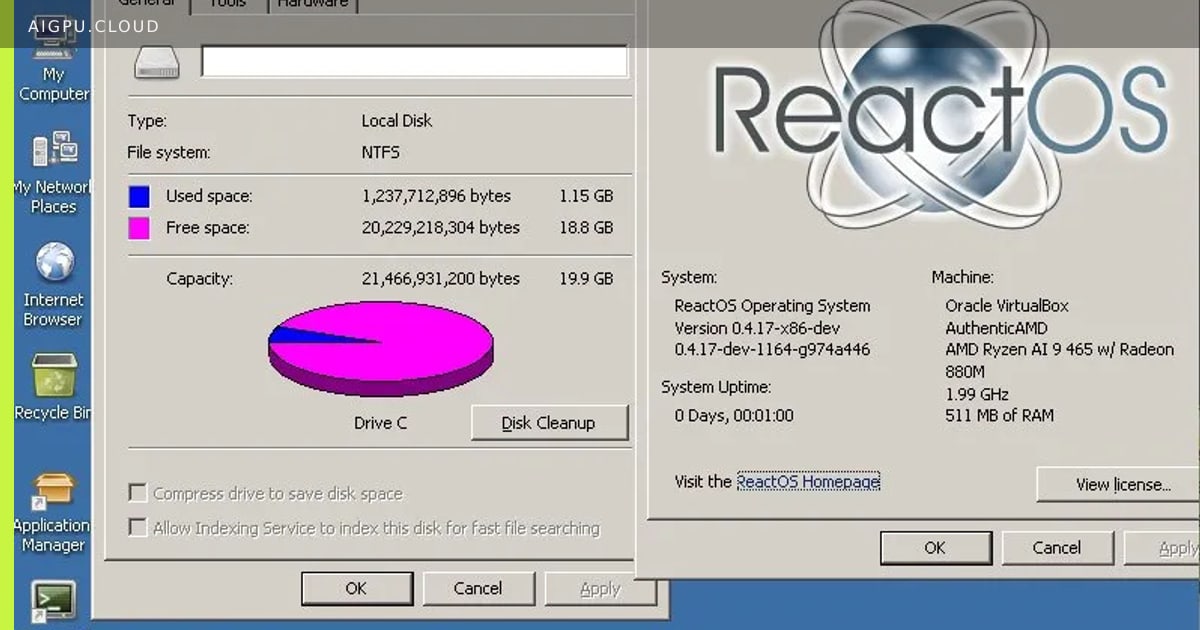Image resolution: width=1200 pixels, height=630 pixels.
Task: Click '0 Days, 00:01:00' uptime value
Action: point(734,415)
